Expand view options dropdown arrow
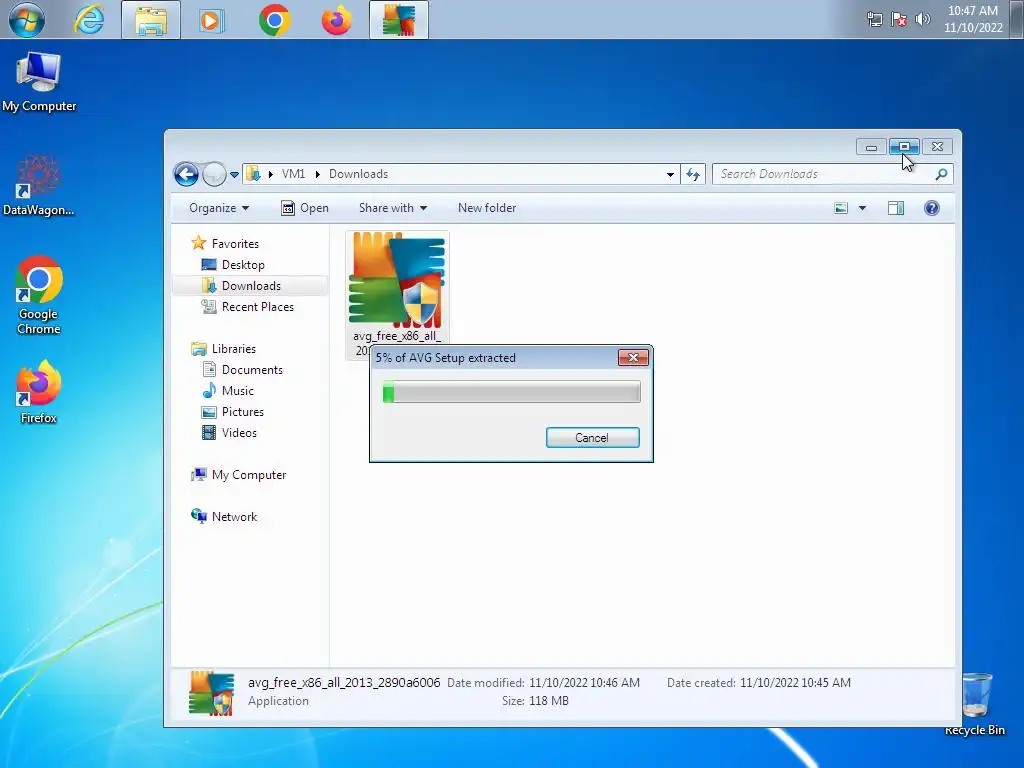Screen dimensions: 1024x768 pos(862,208)
